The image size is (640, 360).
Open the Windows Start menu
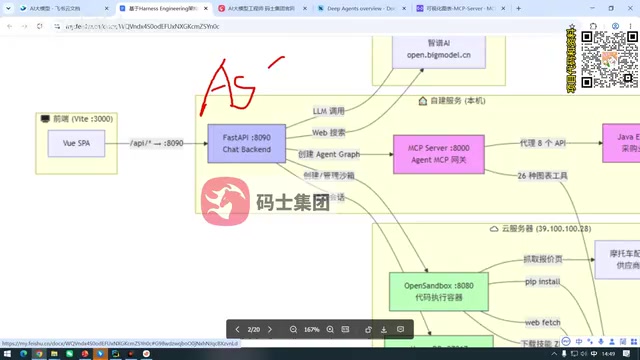tap(7, 353)
